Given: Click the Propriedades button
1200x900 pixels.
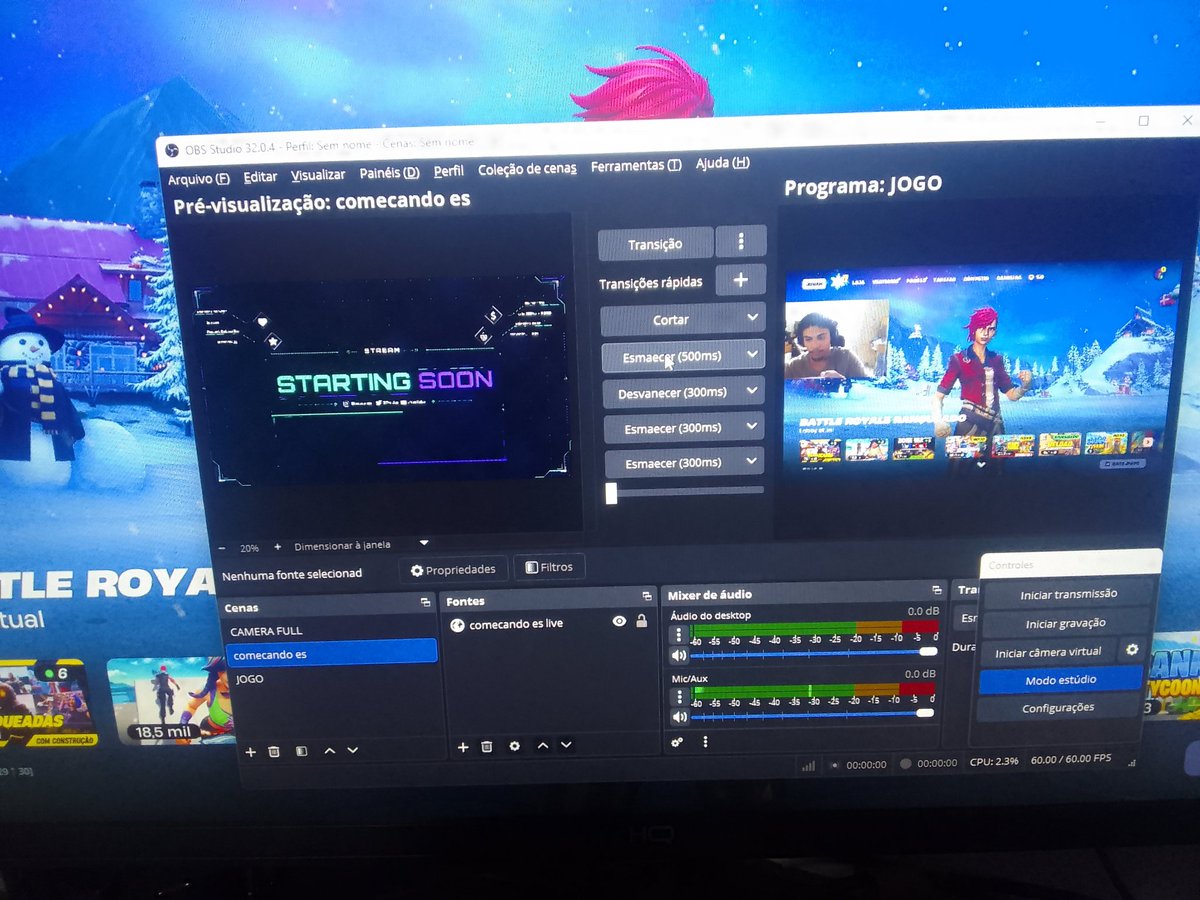Looking at the screenshot, I should [x=452, y=569].
